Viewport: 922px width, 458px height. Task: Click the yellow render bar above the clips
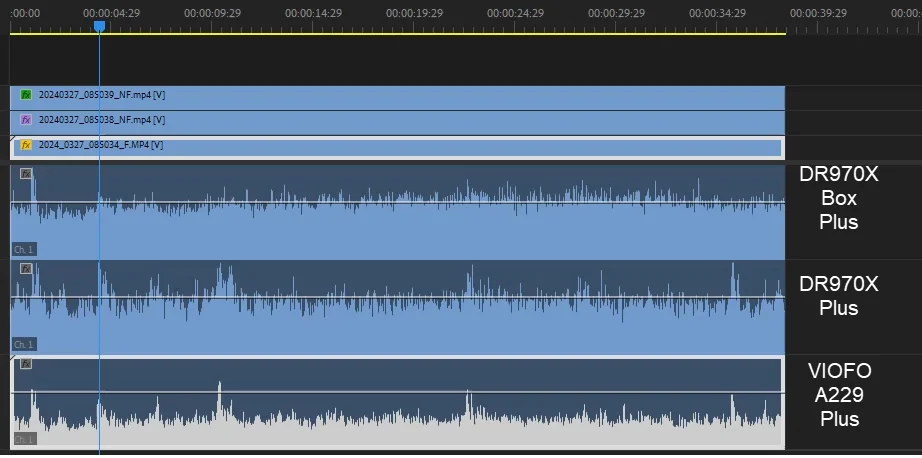(397, 34)
